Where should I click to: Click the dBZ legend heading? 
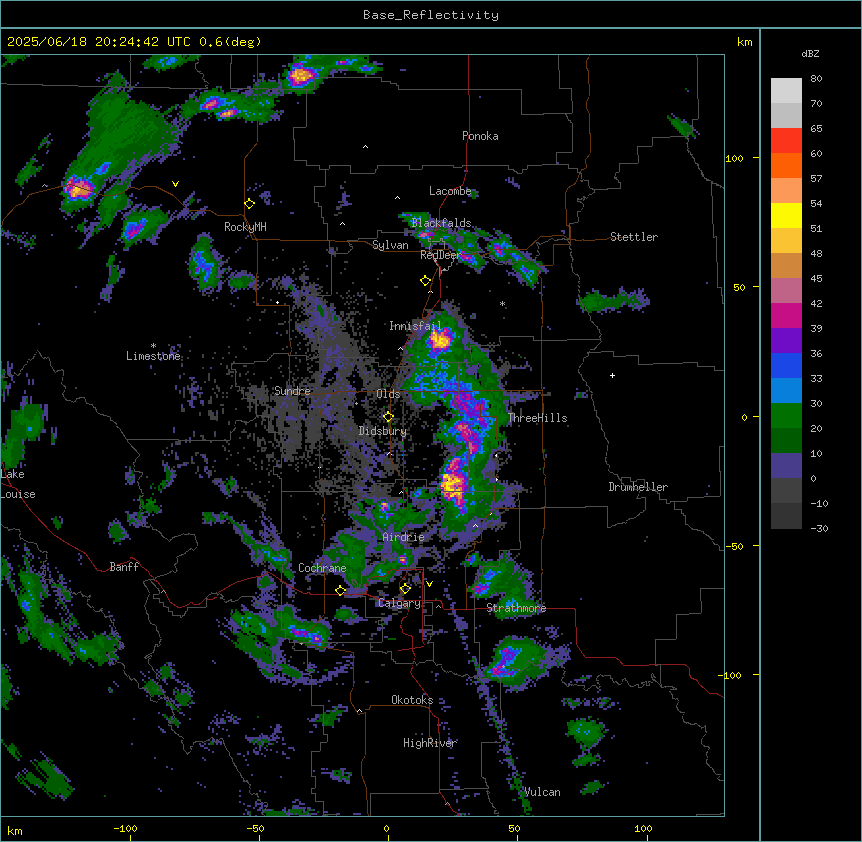(810, 54)
